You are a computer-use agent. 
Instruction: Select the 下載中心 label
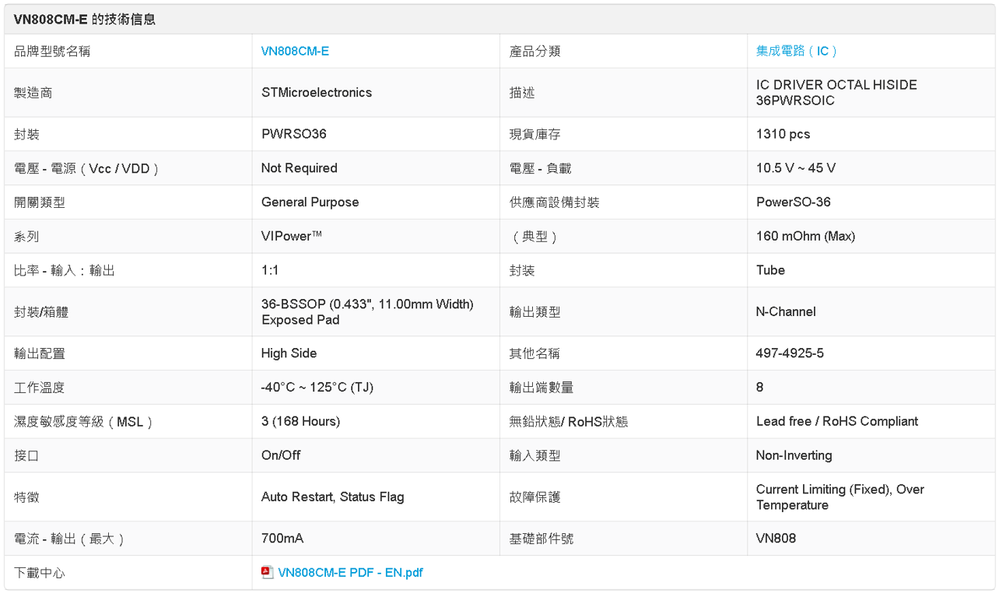pos(40,573)
